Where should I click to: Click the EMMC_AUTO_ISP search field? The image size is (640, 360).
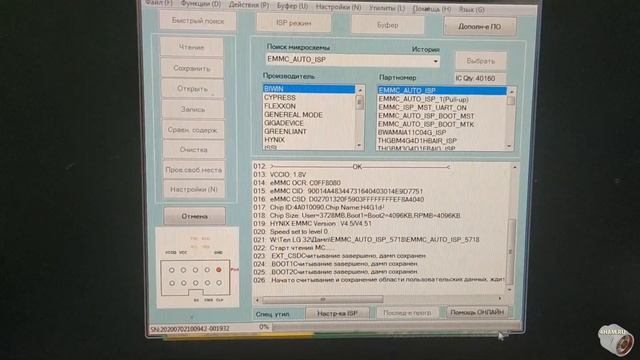click(352, 60)
